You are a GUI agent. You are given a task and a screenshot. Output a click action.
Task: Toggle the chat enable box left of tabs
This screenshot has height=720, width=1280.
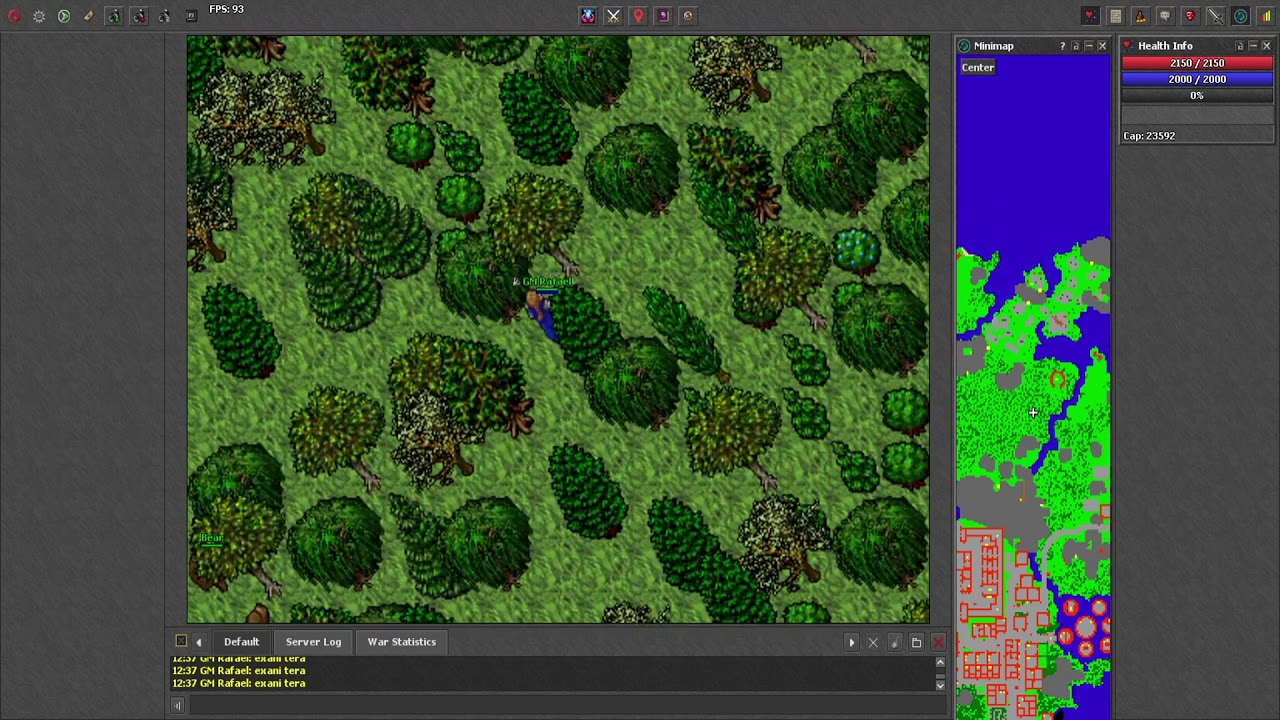tap(181, 642)
